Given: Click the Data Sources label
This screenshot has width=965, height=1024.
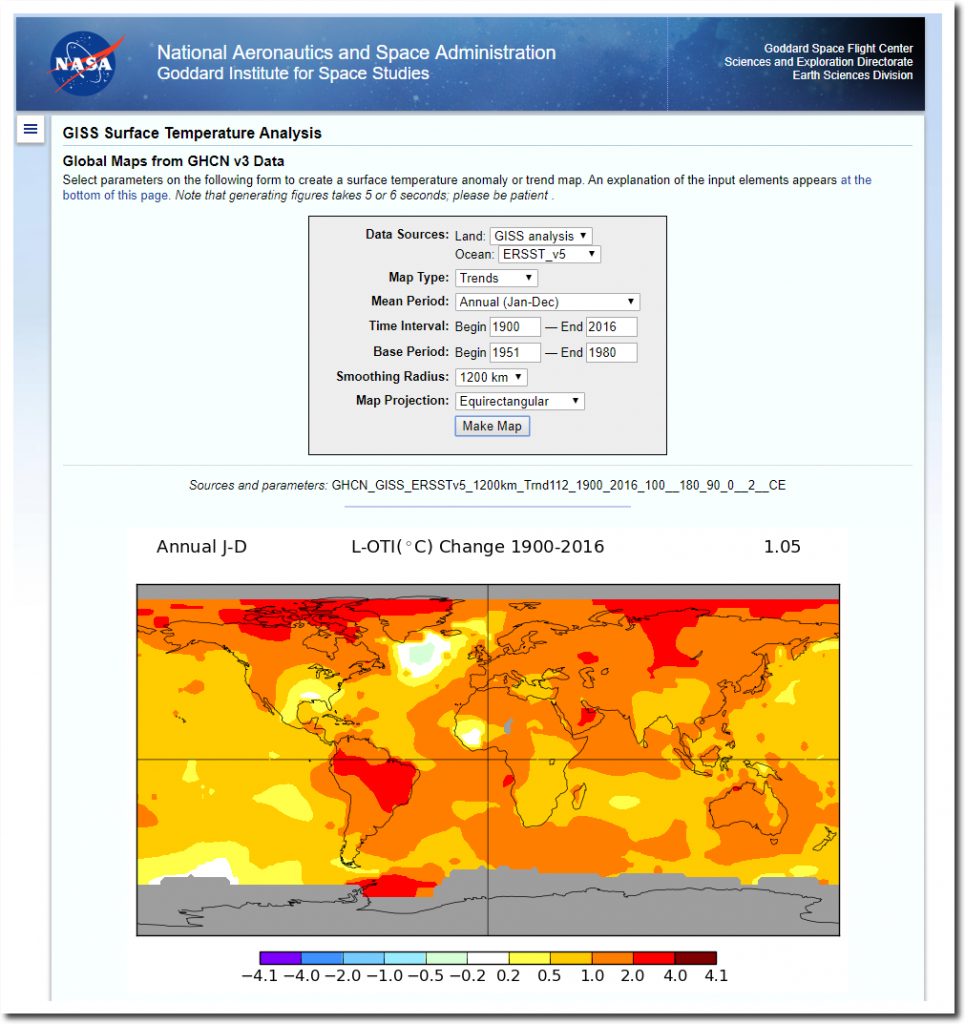Looking at the screenshot, I should 407,234.
